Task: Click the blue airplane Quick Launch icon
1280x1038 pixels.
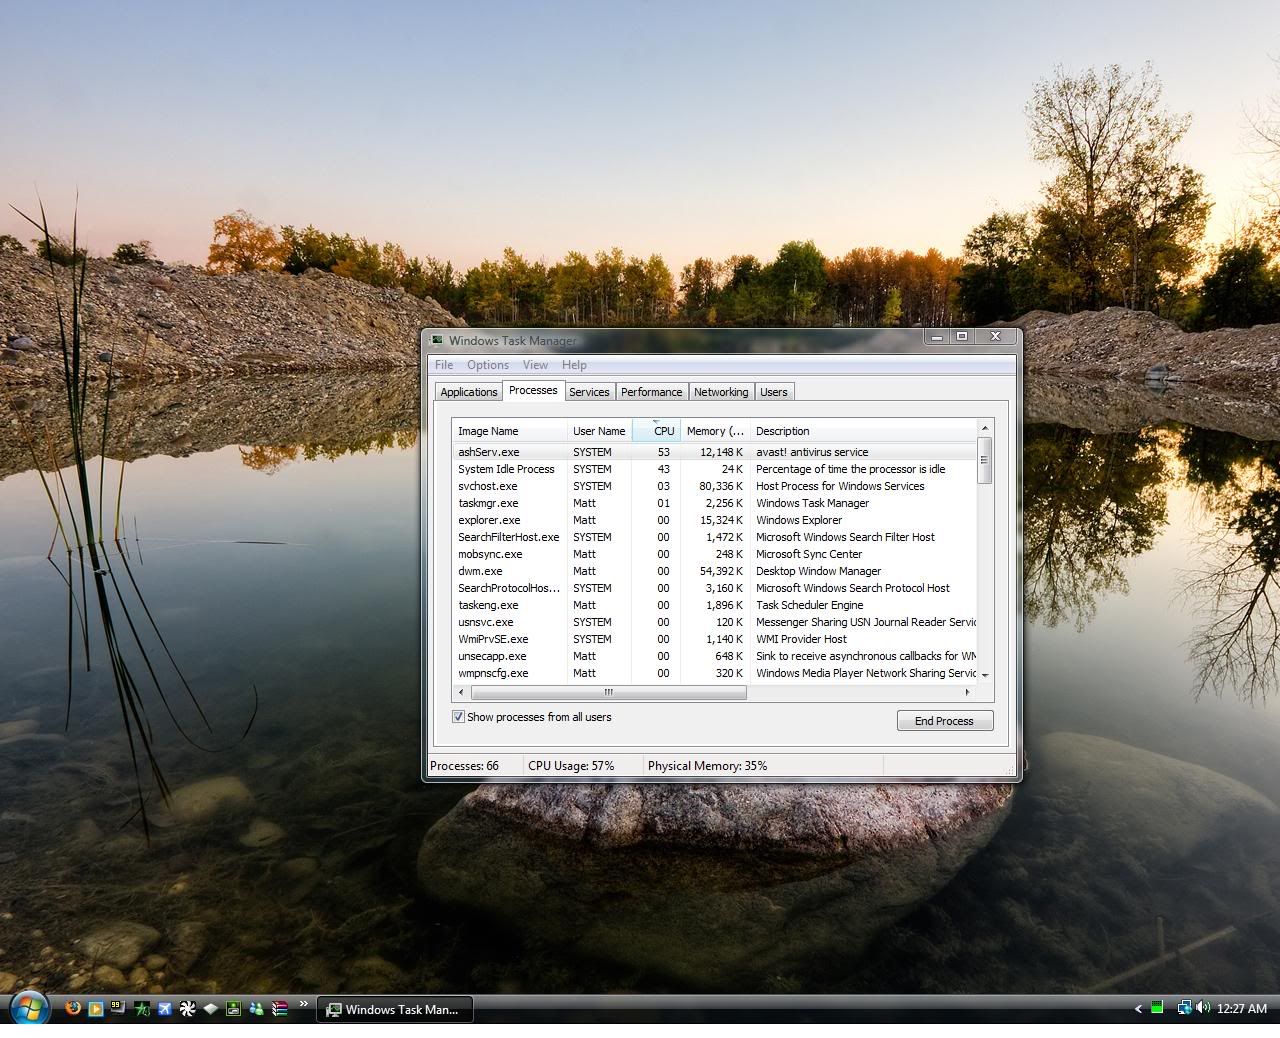Action: 165,1008
